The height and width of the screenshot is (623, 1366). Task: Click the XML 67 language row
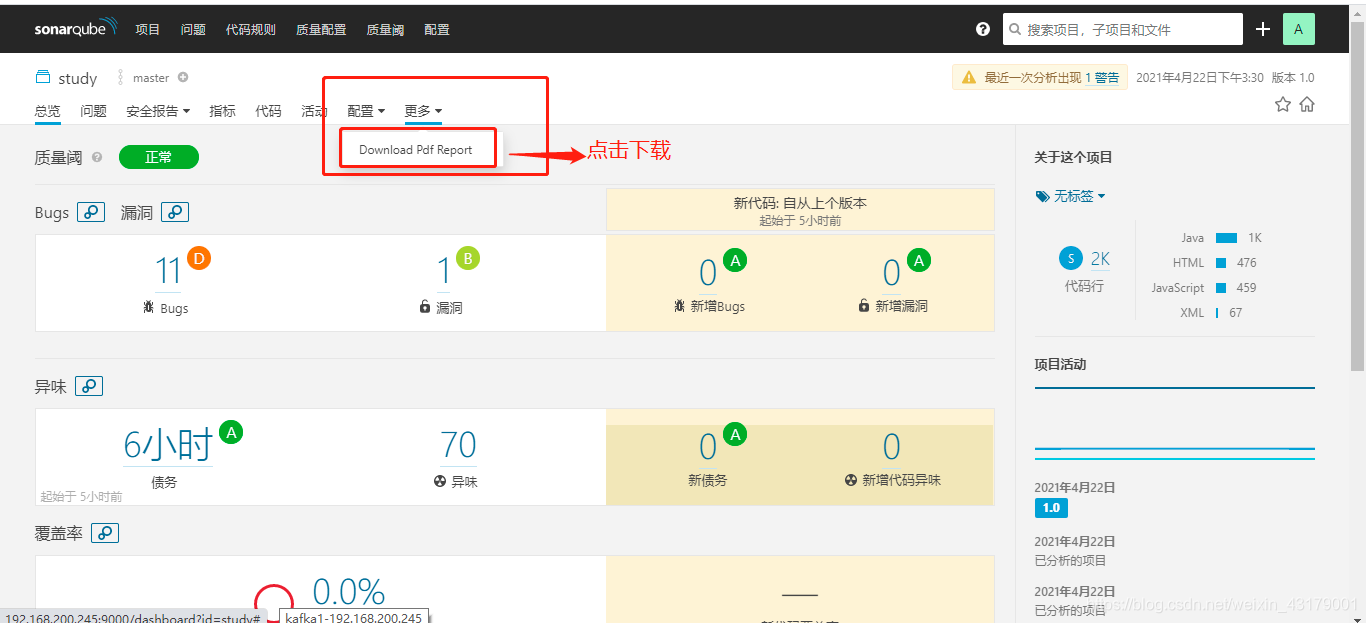[x=1211, y=313]
